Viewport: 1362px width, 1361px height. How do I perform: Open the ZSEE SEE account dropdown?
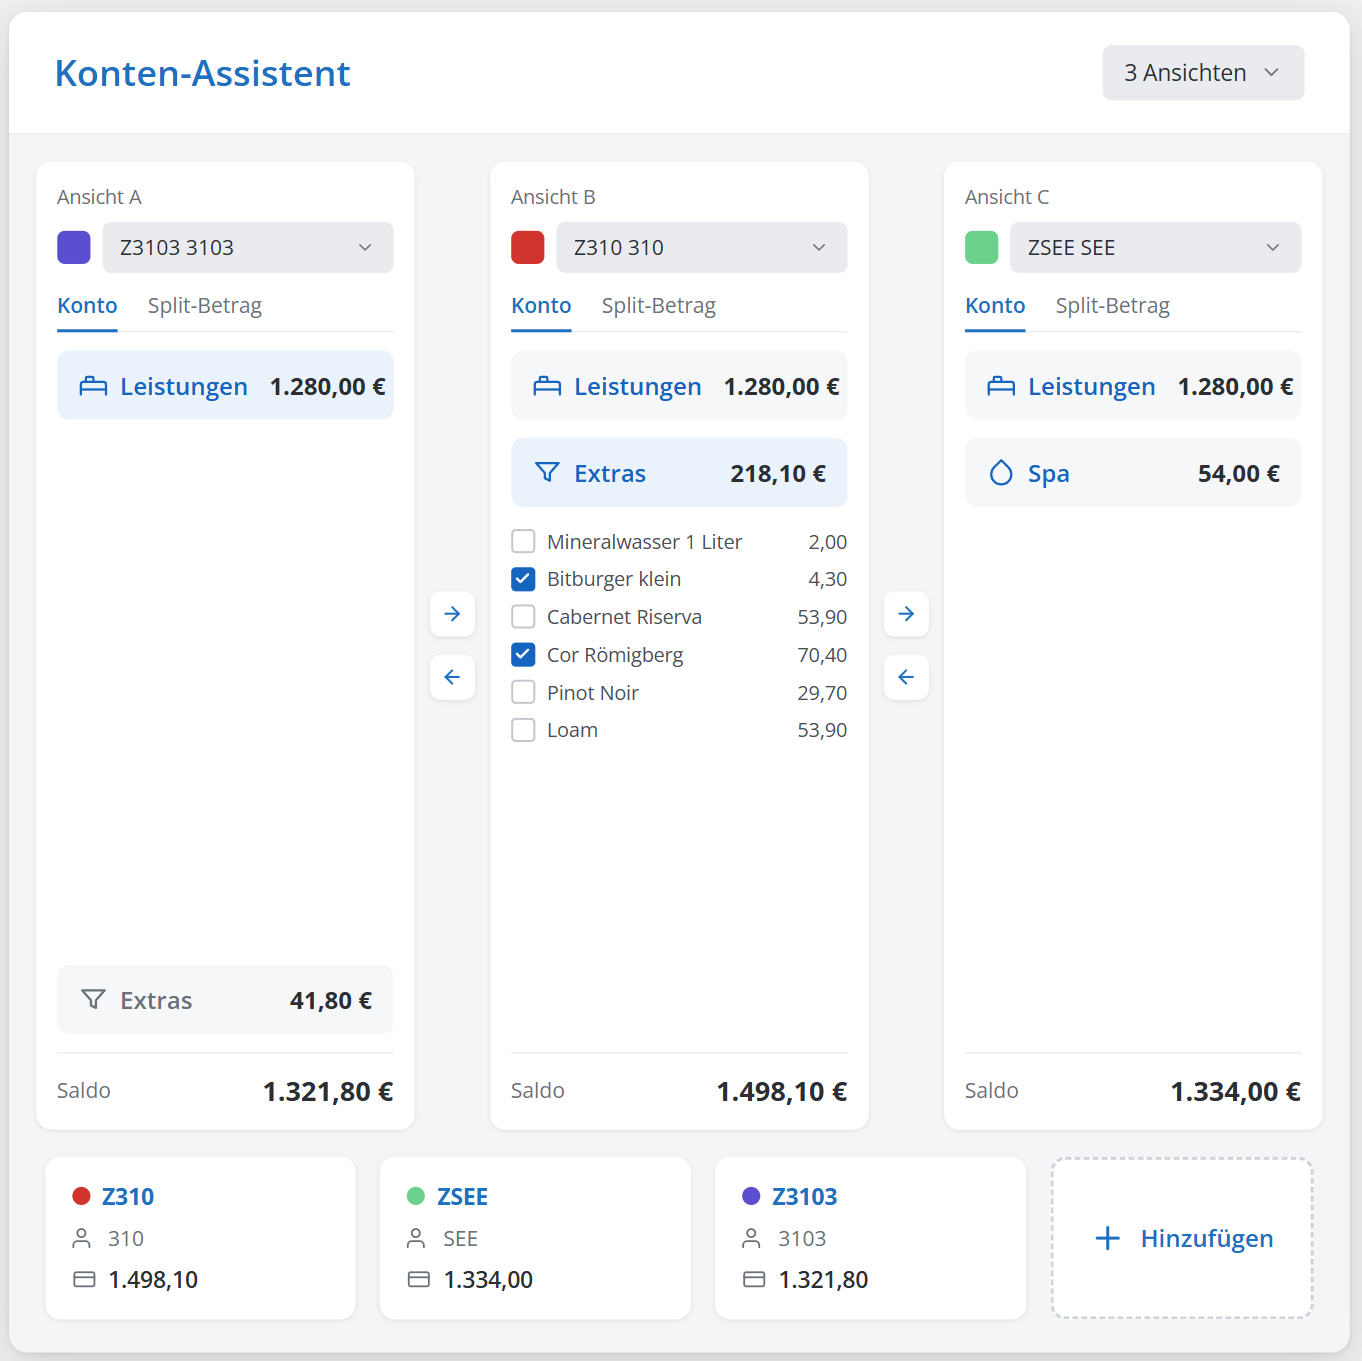click(x=1156, y=248)
